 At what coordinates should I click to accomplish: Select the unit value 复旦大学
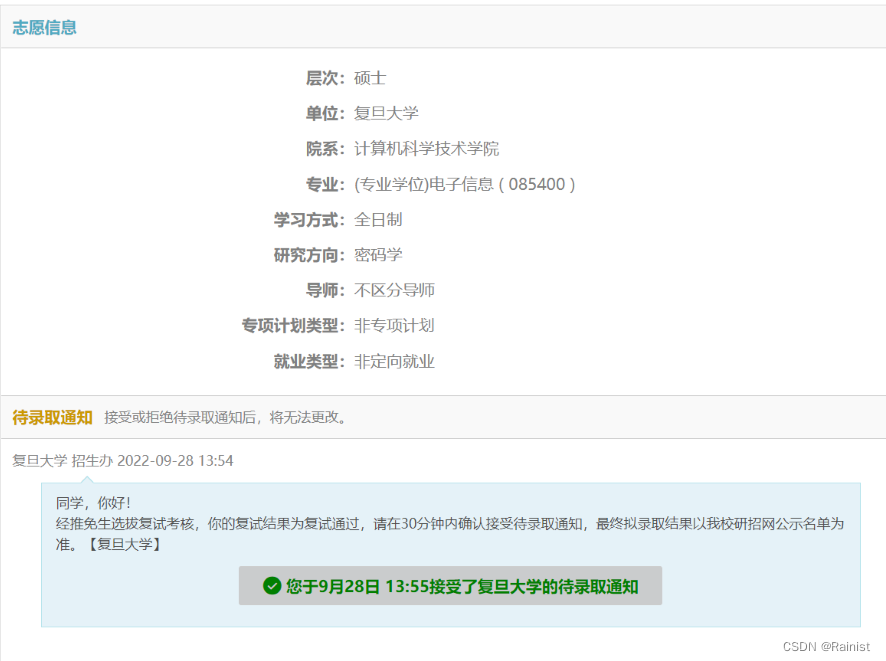386,113
